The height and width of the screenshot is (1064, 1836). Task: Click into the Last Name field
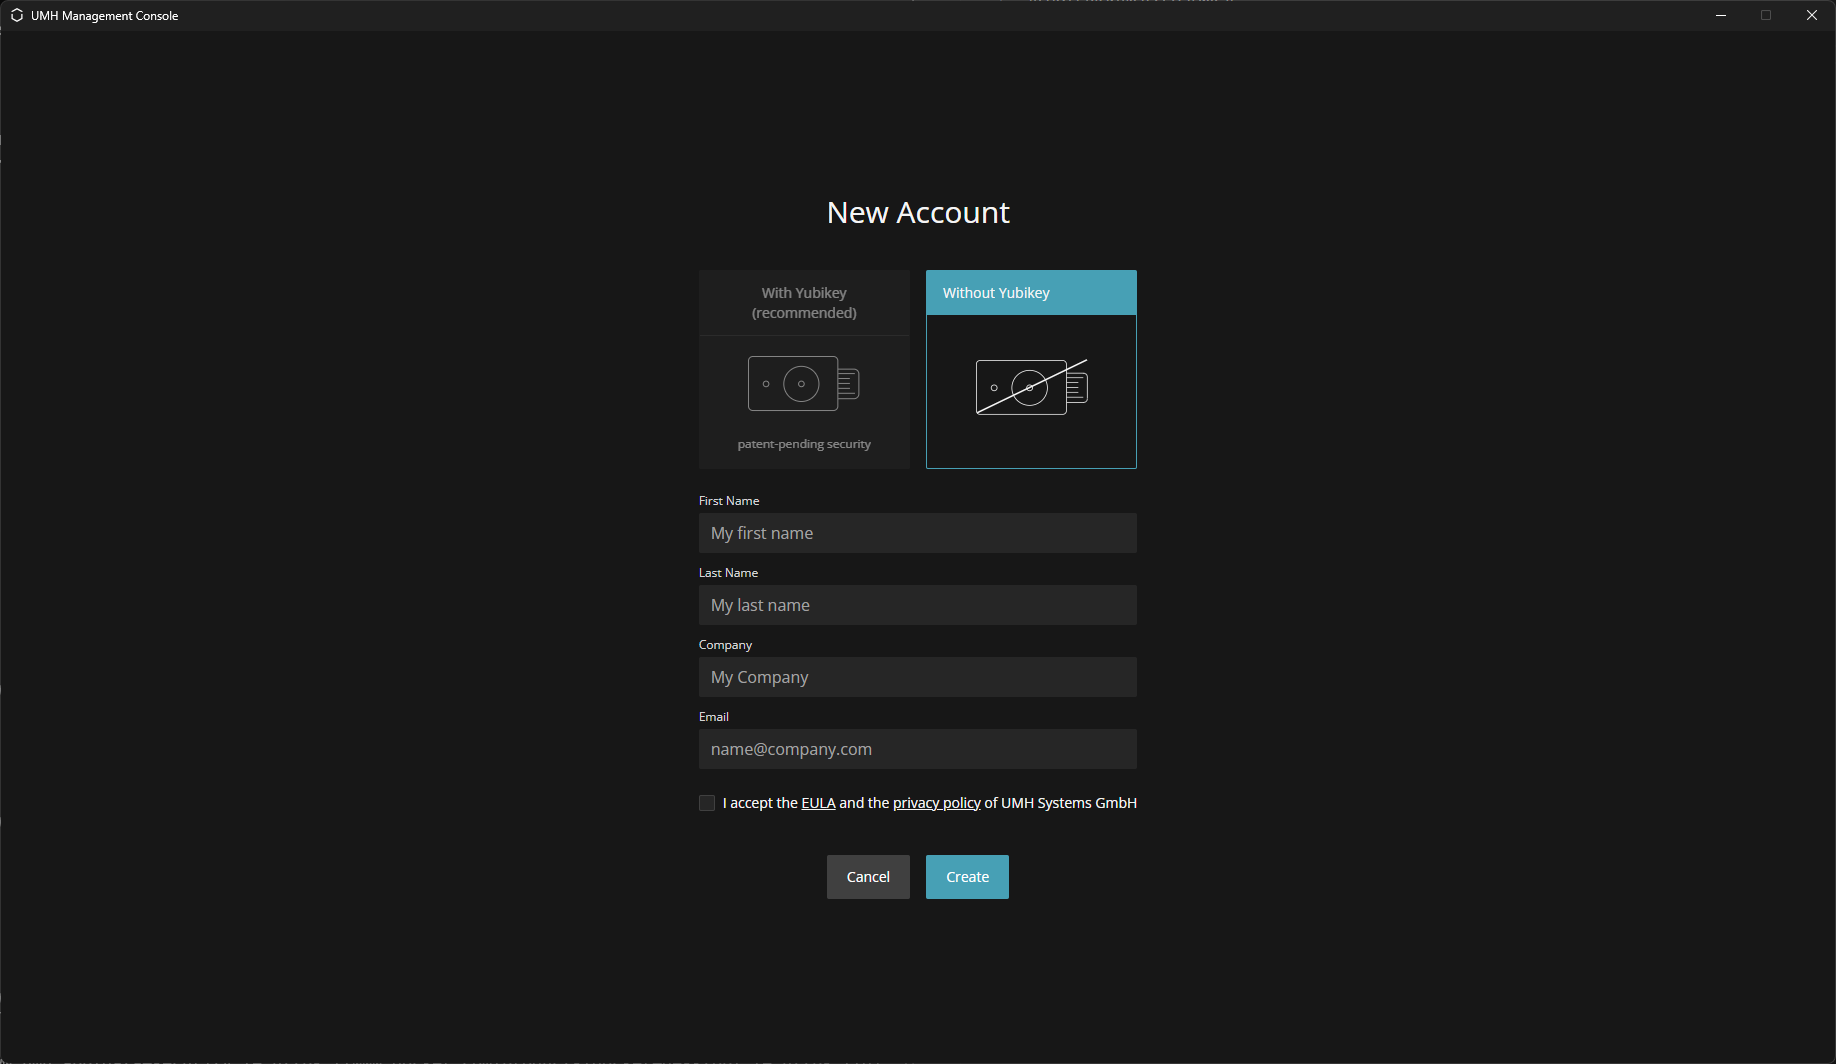click(x=917, y=605)
